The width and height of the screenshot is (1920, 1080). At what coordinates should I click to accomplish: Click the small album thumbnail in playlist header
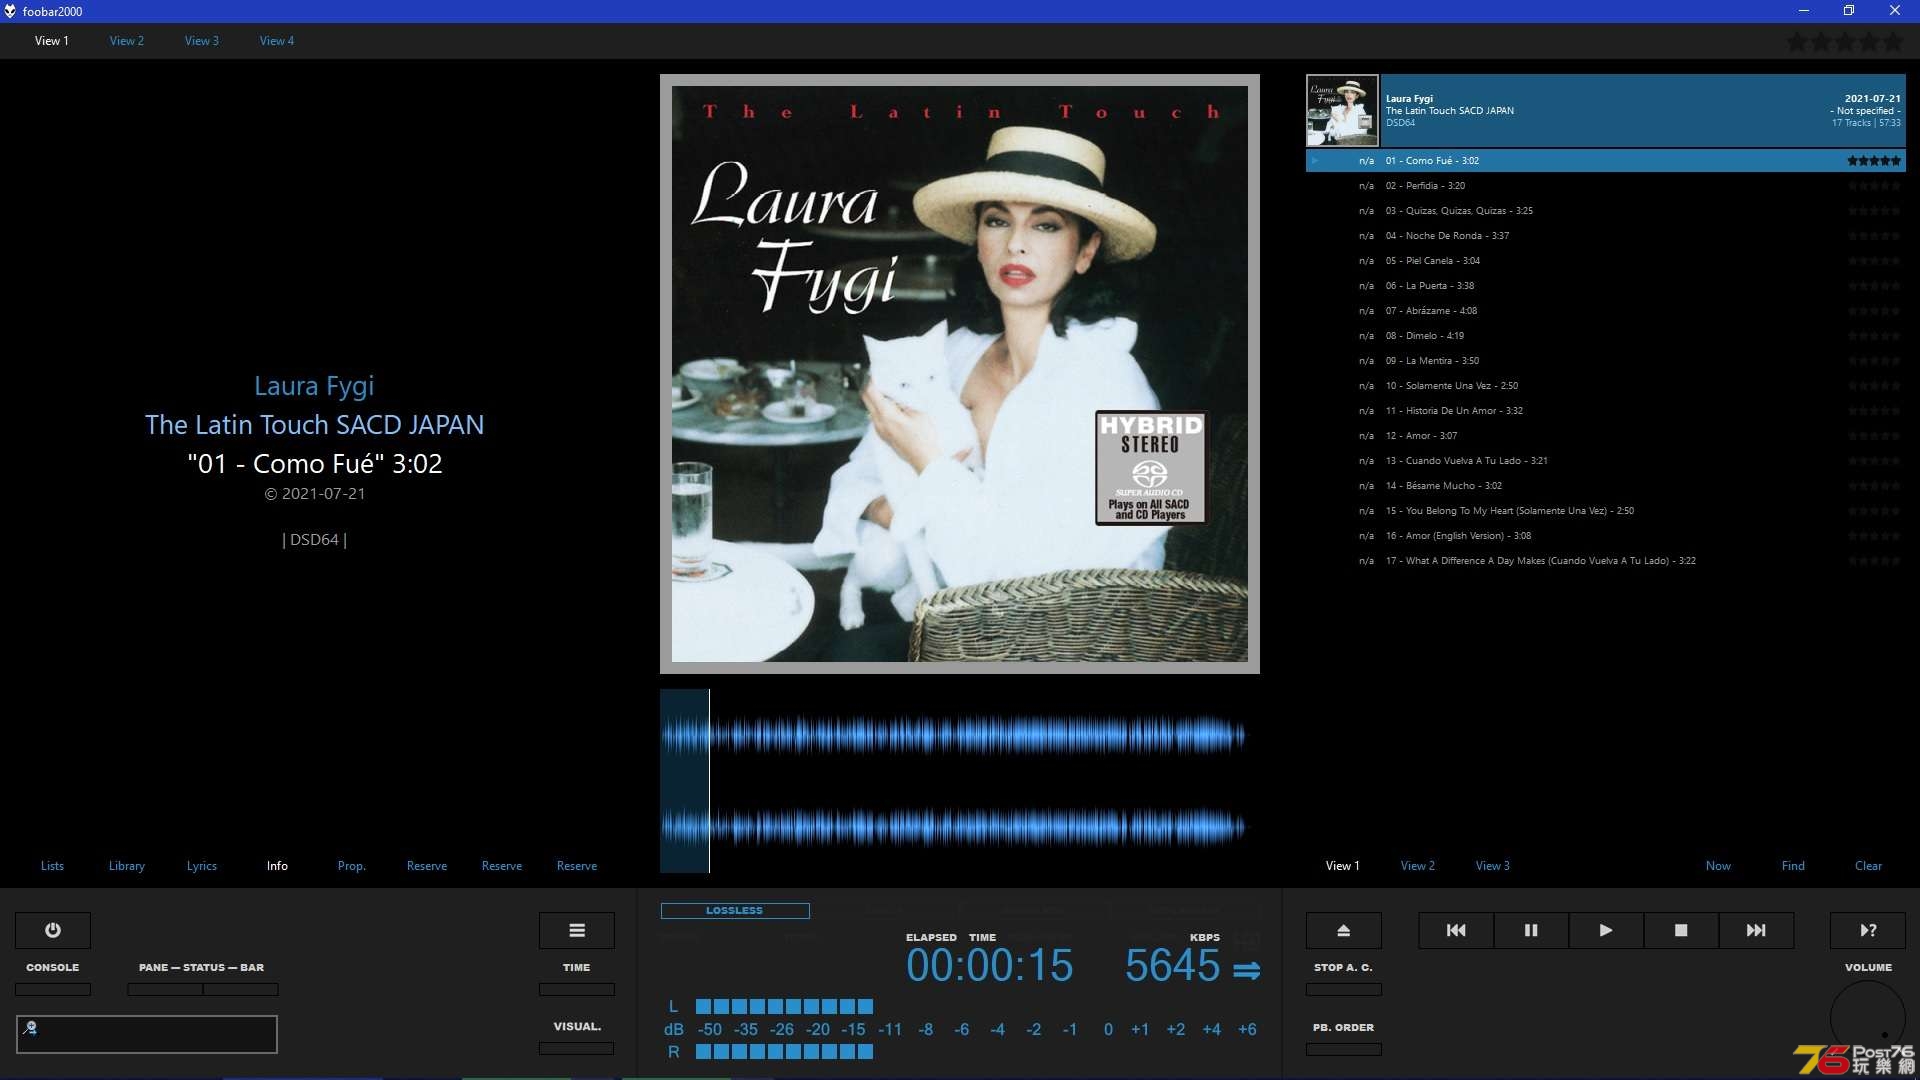click(1342, 111)
